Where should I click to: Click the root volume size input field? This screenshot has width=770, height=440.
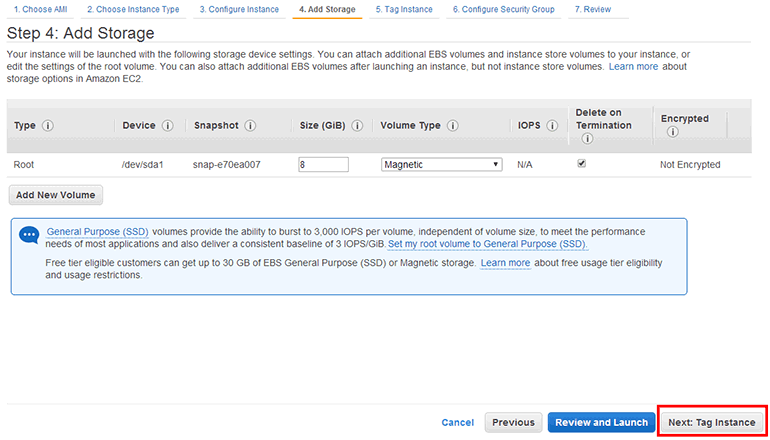323,165
